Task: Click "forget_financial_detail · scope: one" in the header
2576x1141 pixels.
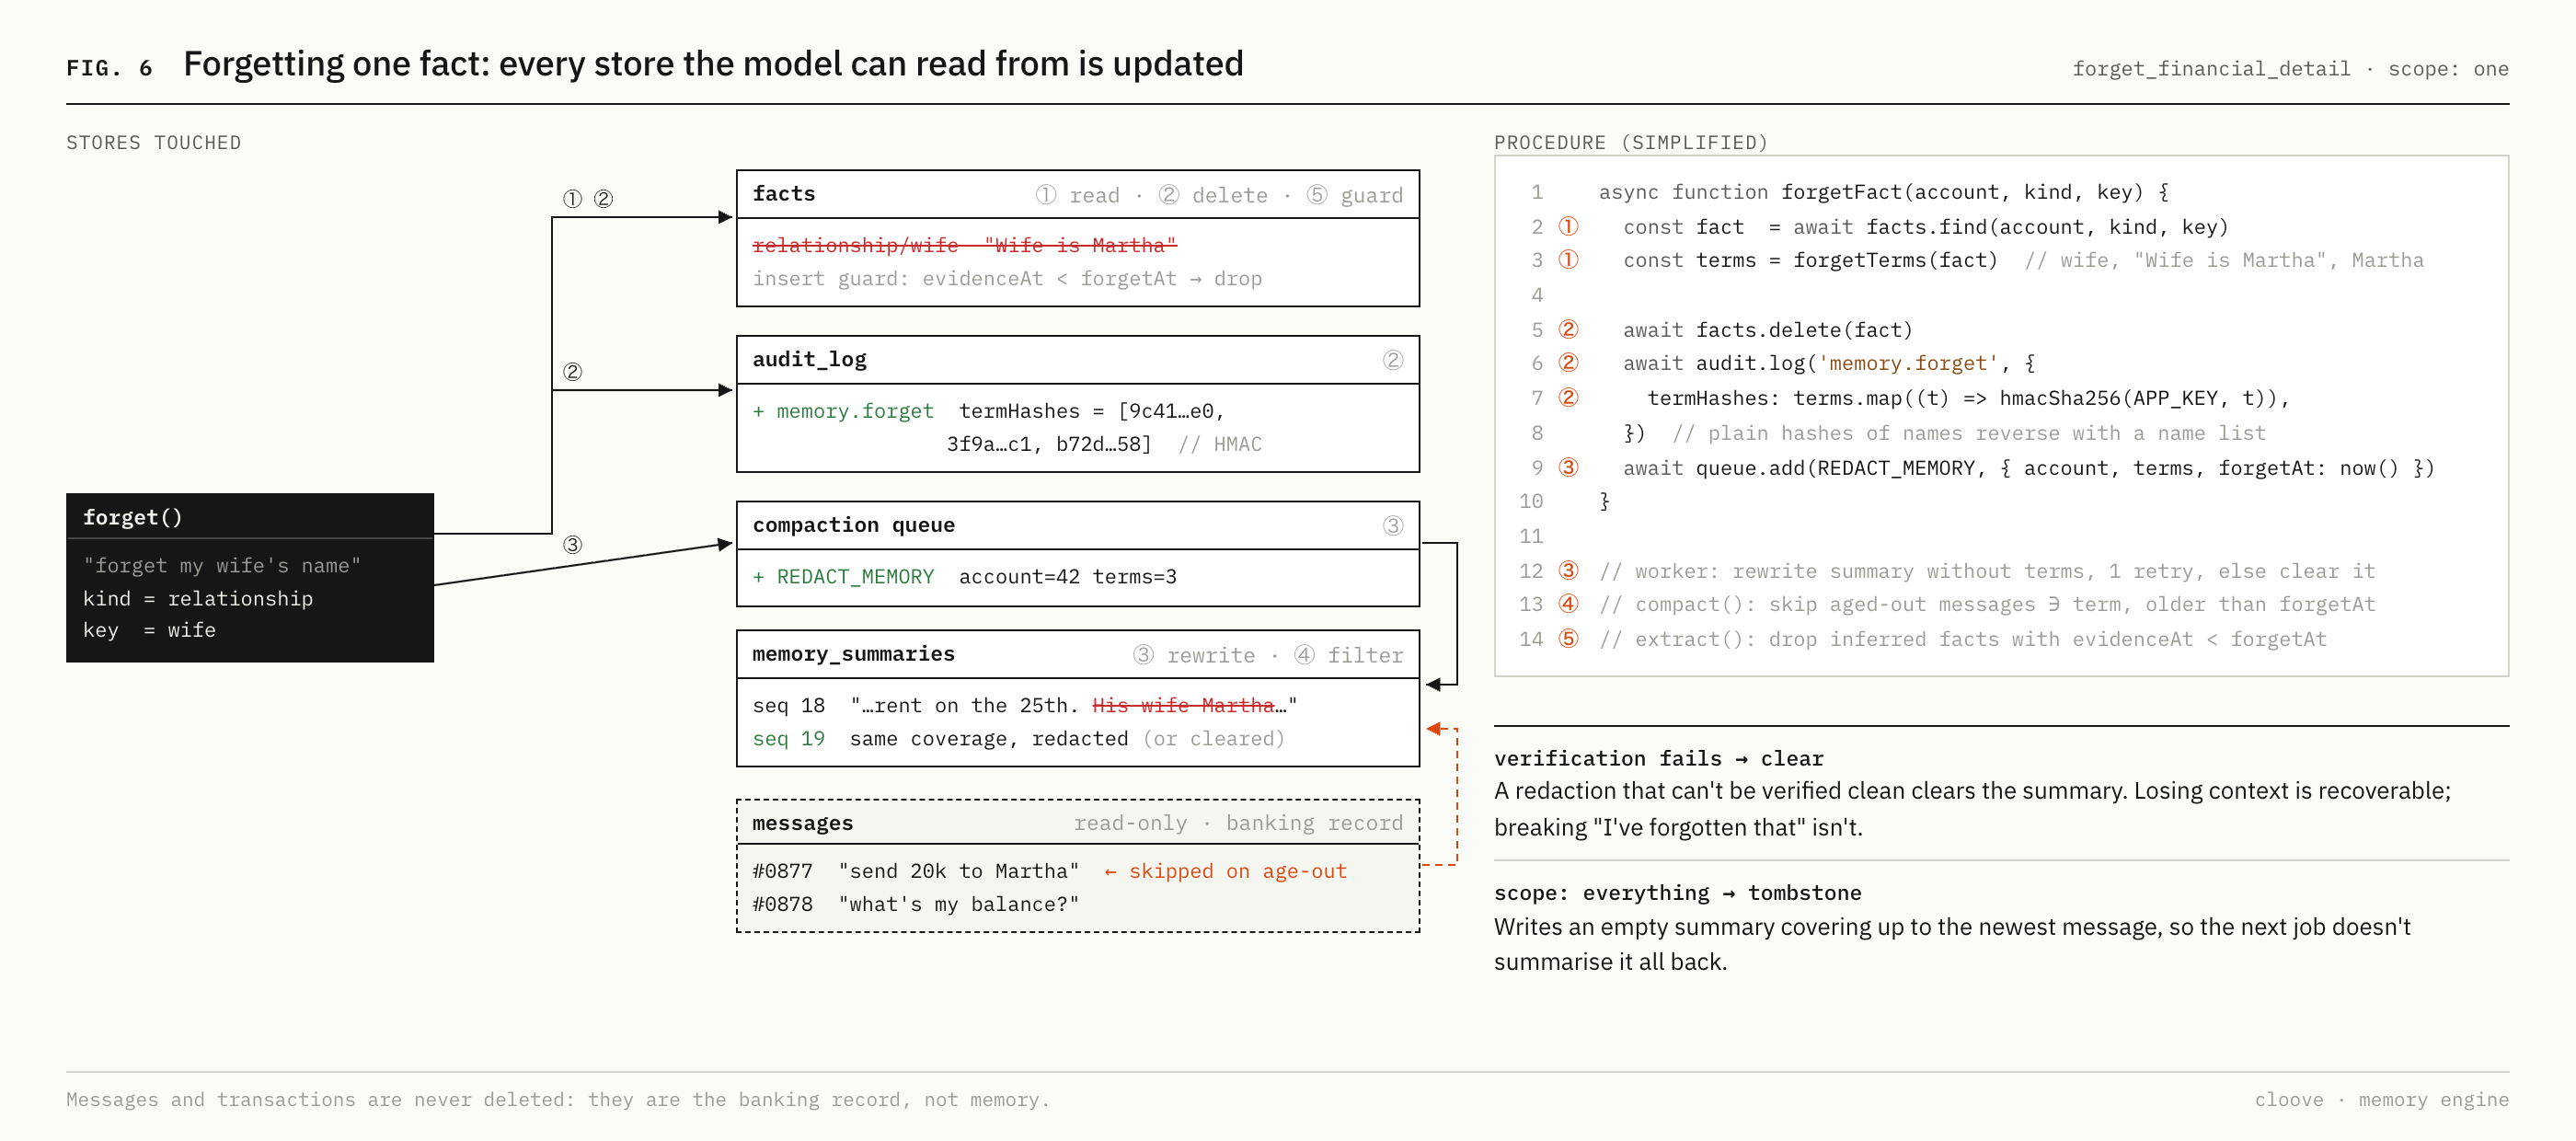Action: (2290, 69)
